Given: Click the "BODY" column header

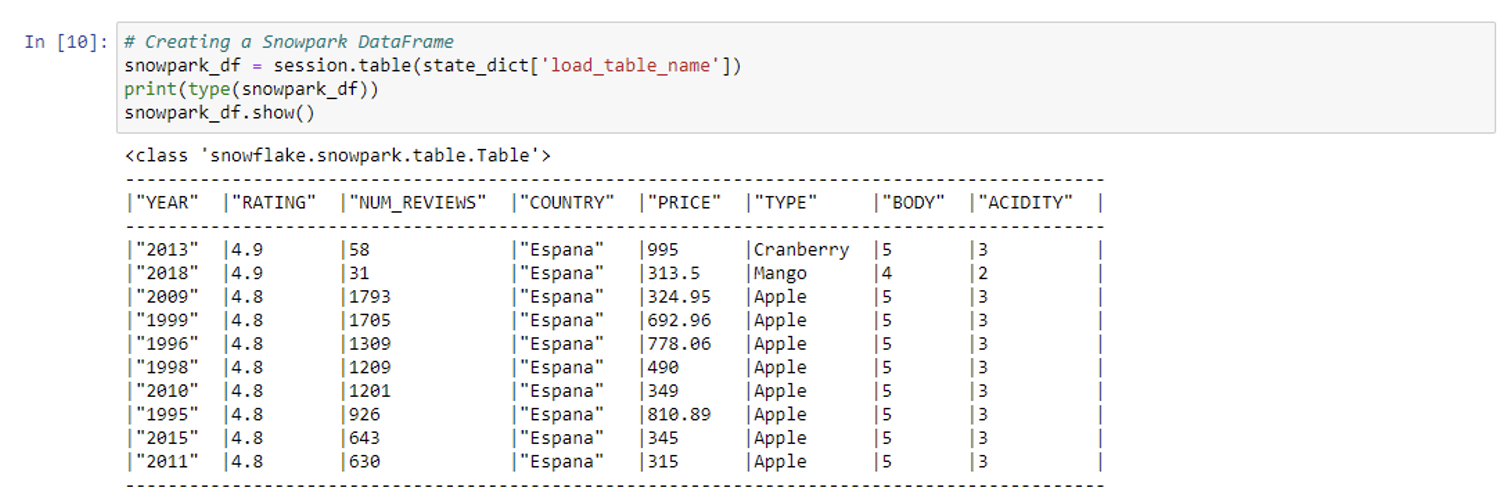Looking at the screenshot, I should click(914, 202).
